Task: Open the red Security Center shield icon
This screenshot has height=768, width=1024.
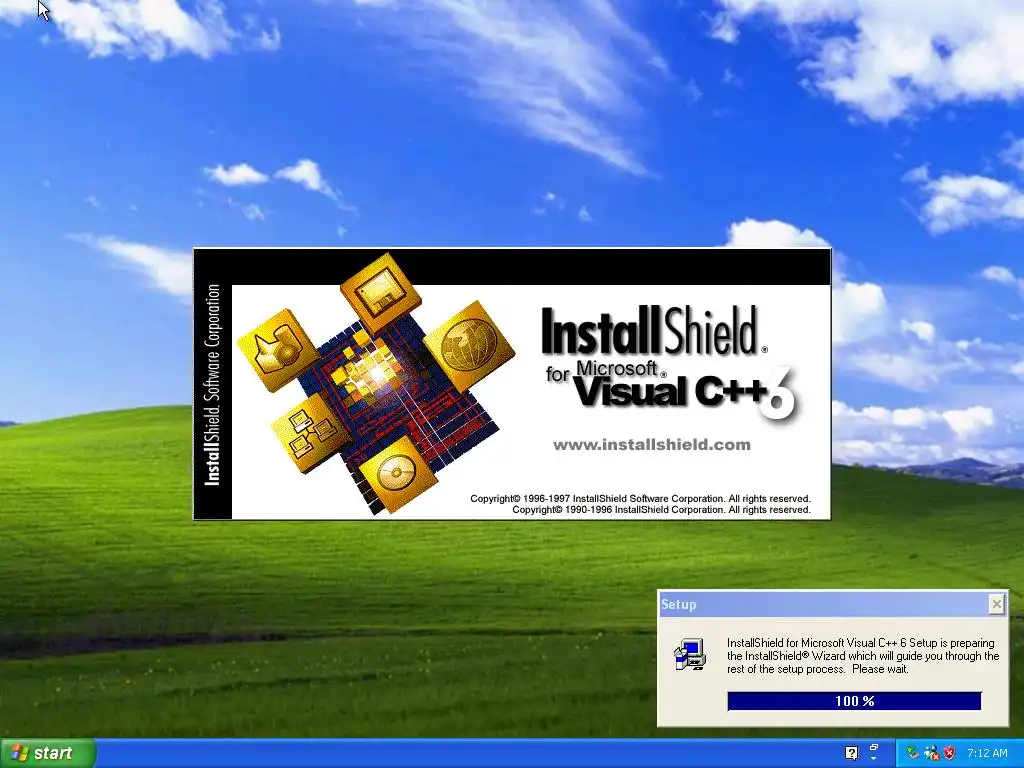Action: (x=949, y=753)
